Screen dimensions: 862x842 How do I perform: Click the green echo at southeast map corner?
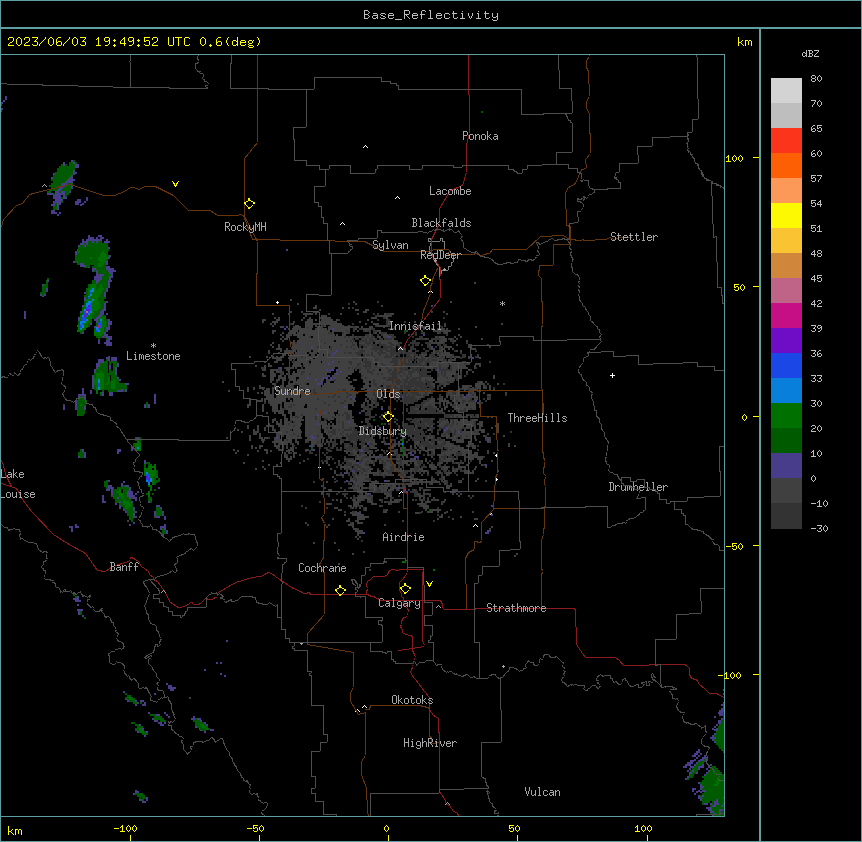712,787
